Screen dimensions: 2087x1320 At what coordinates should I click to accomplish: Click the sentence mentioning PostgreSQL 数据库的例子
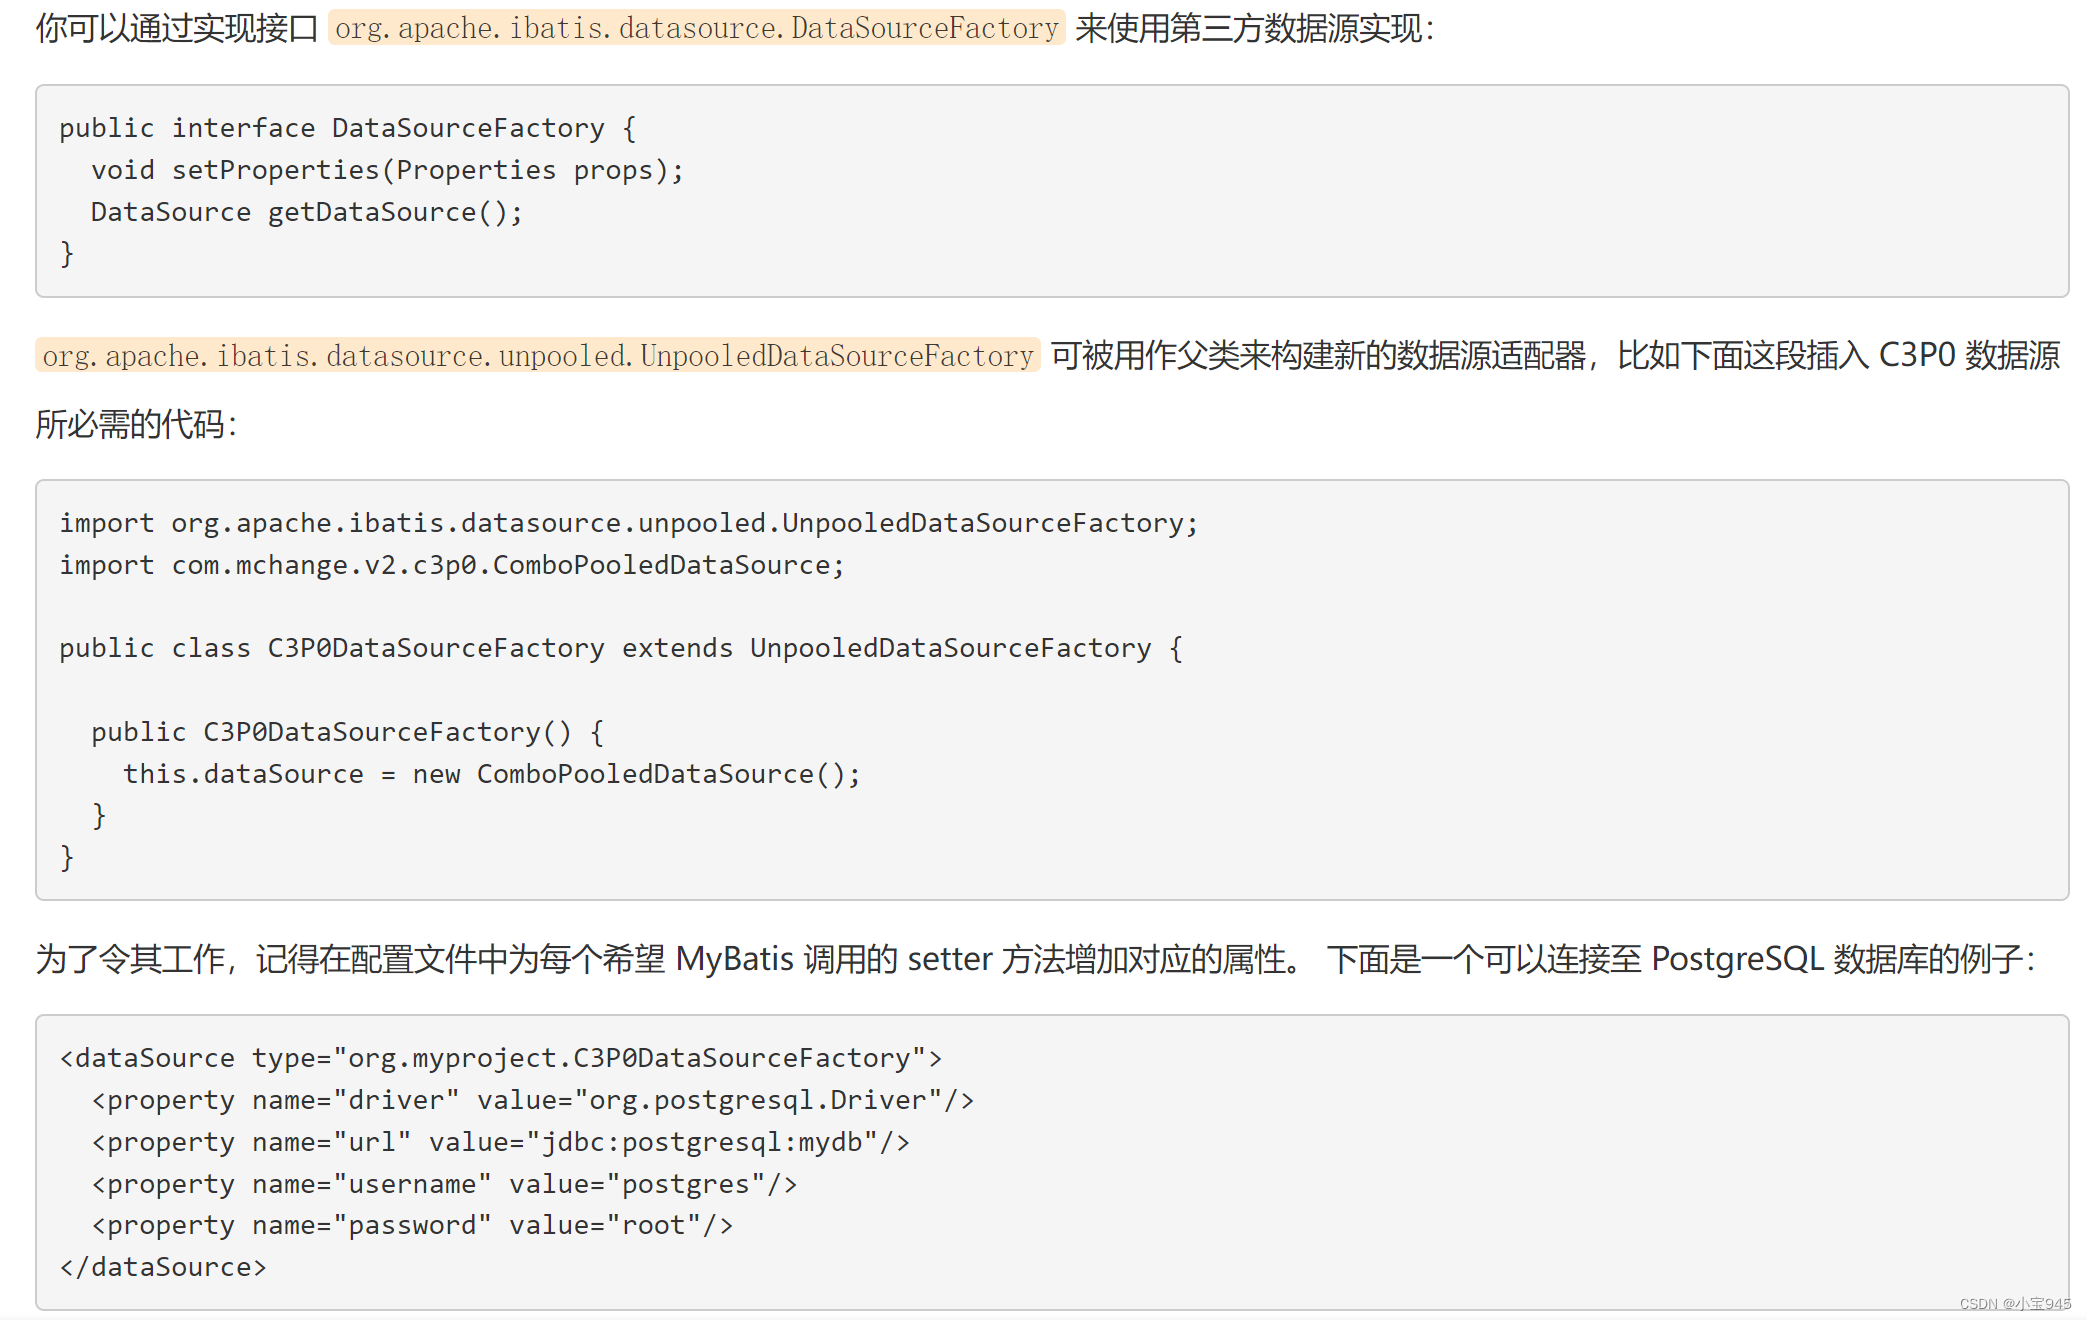point(1681,959)
